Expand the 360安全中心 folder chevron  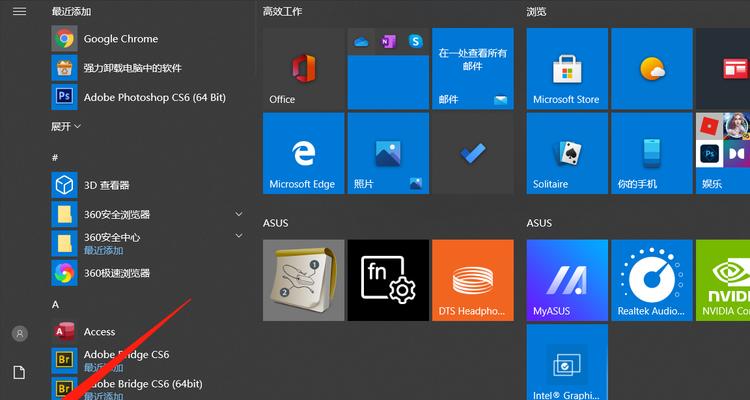[x=239, y=235]
